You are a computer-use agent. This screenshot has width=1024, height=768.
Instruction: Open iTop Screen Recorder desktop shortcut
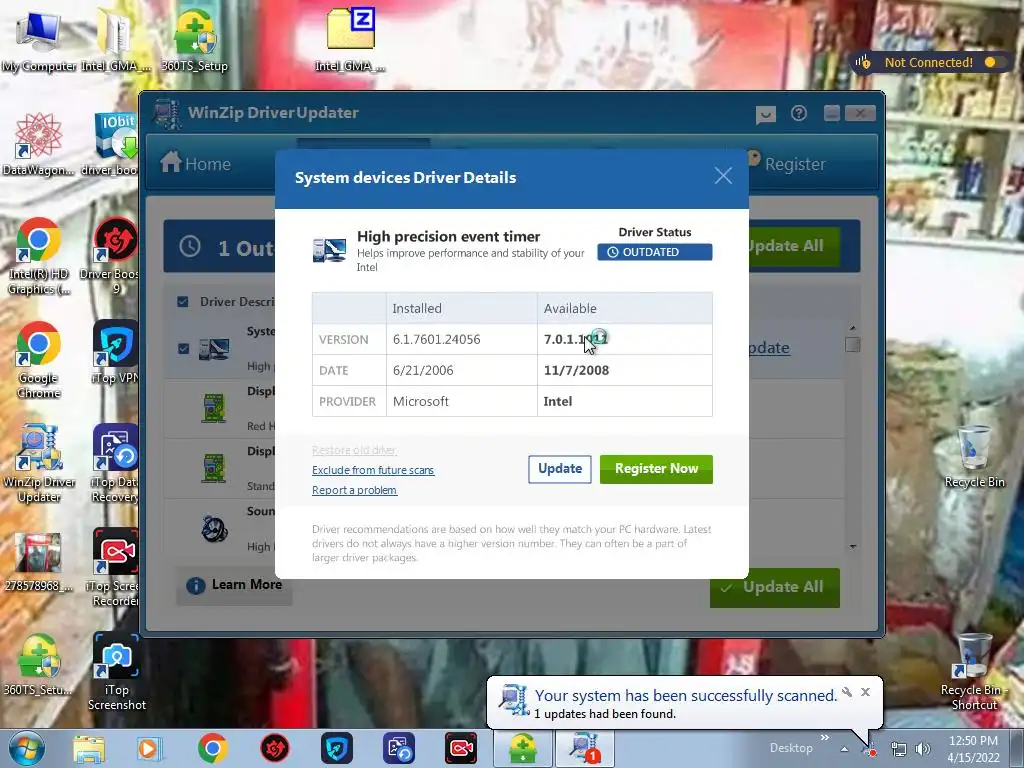click(115, 568)
